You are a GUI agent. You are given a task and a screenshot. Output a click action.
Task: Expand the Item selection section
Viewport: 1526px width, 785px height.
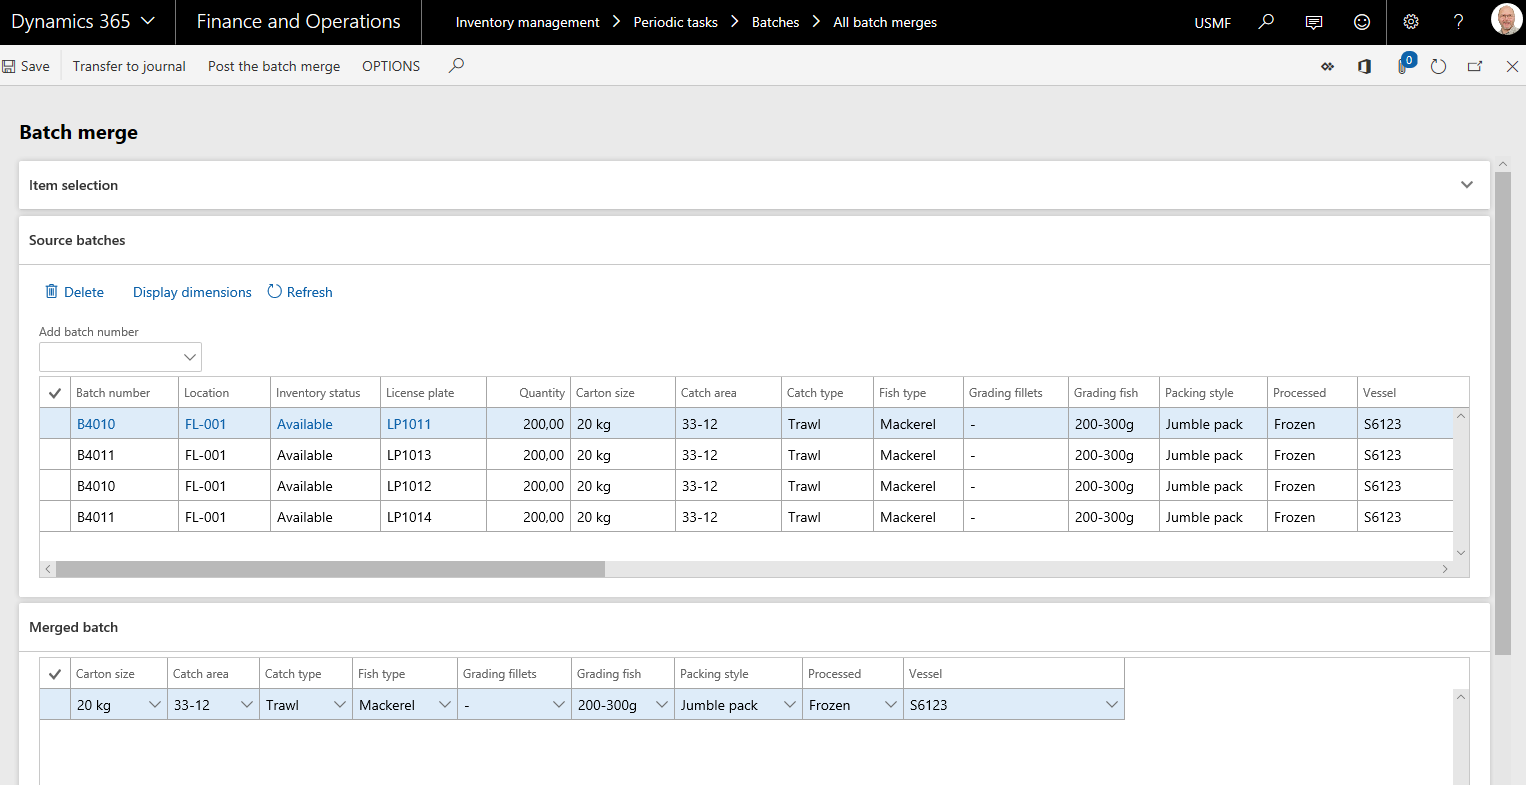[x=1466, y=184]
